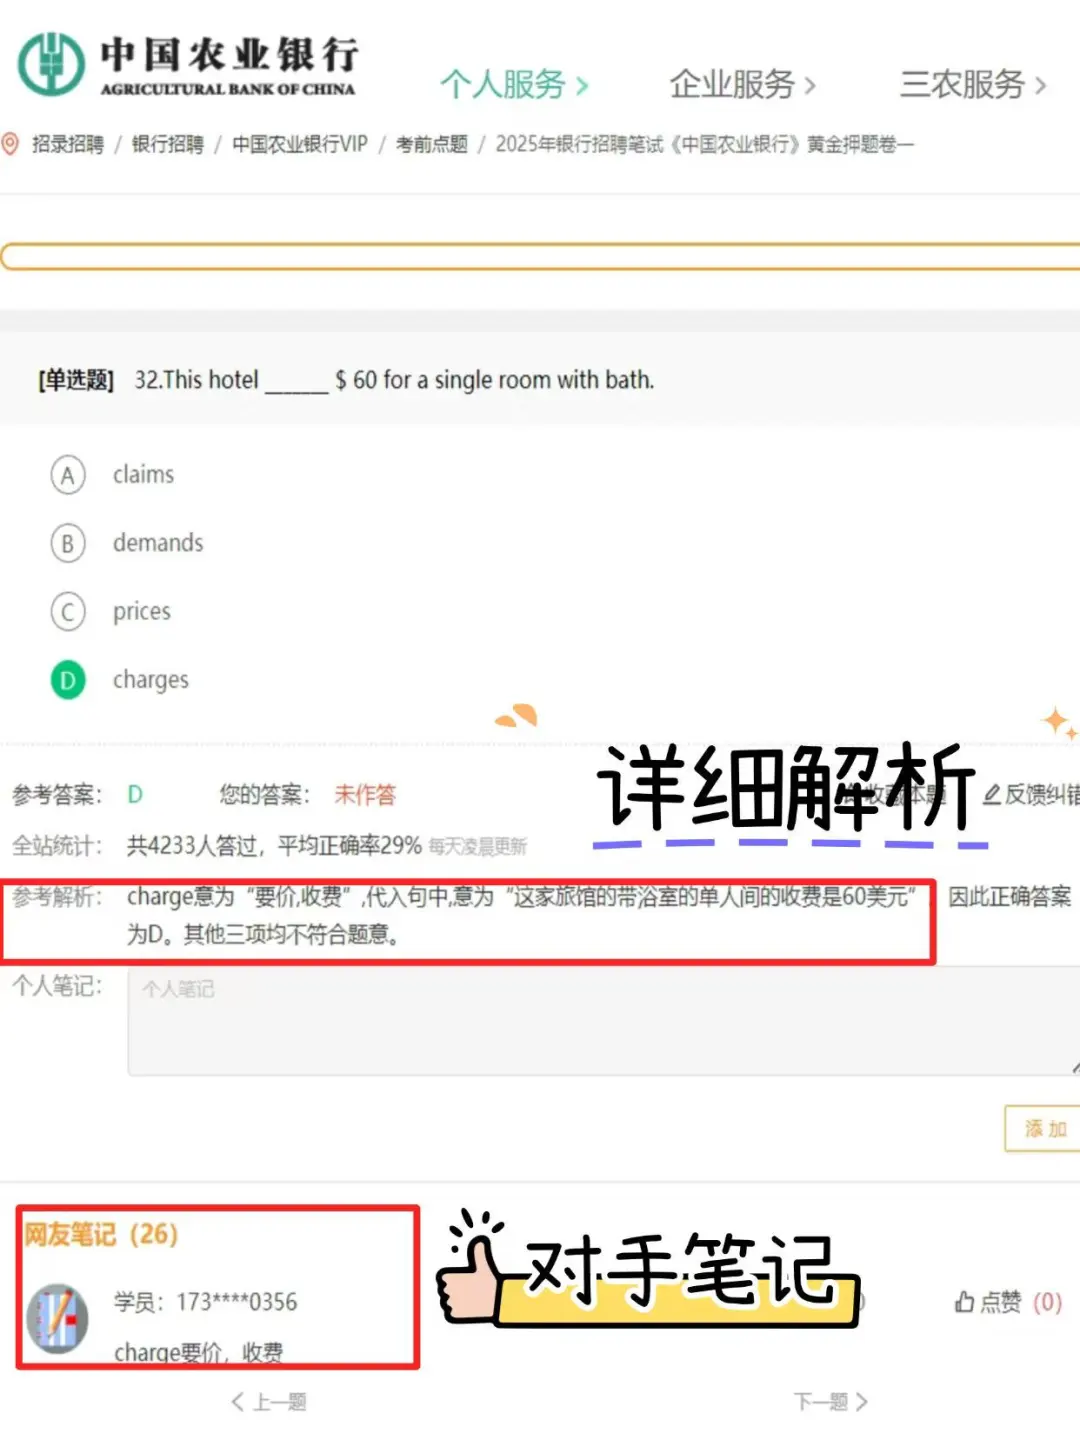This screenshot has height=1440, width=1080.
Task: Click the 参考答案 D value
Action: point(135,795)
